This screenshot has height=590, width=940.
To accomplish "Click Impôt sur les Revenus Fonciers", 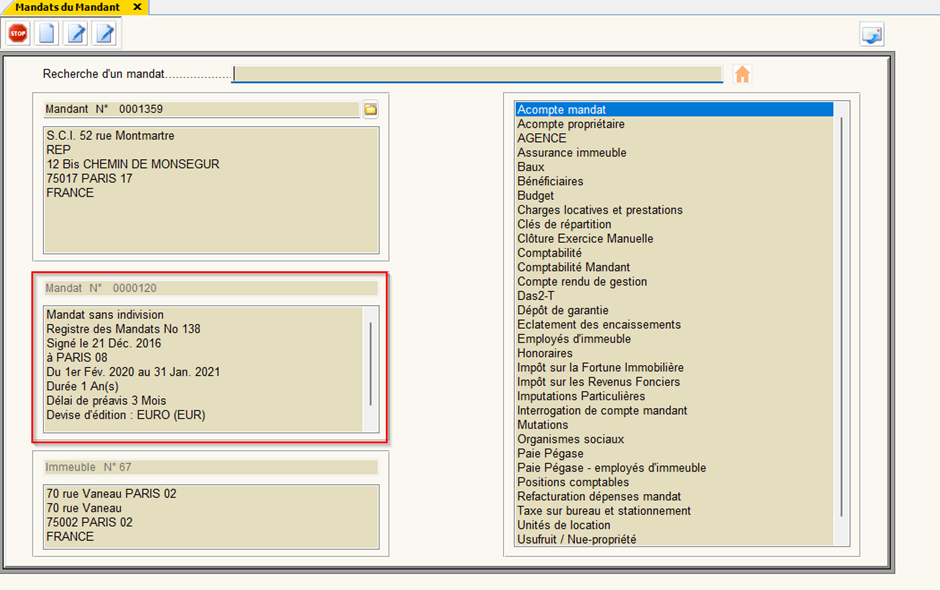I will tap(598, 382).
